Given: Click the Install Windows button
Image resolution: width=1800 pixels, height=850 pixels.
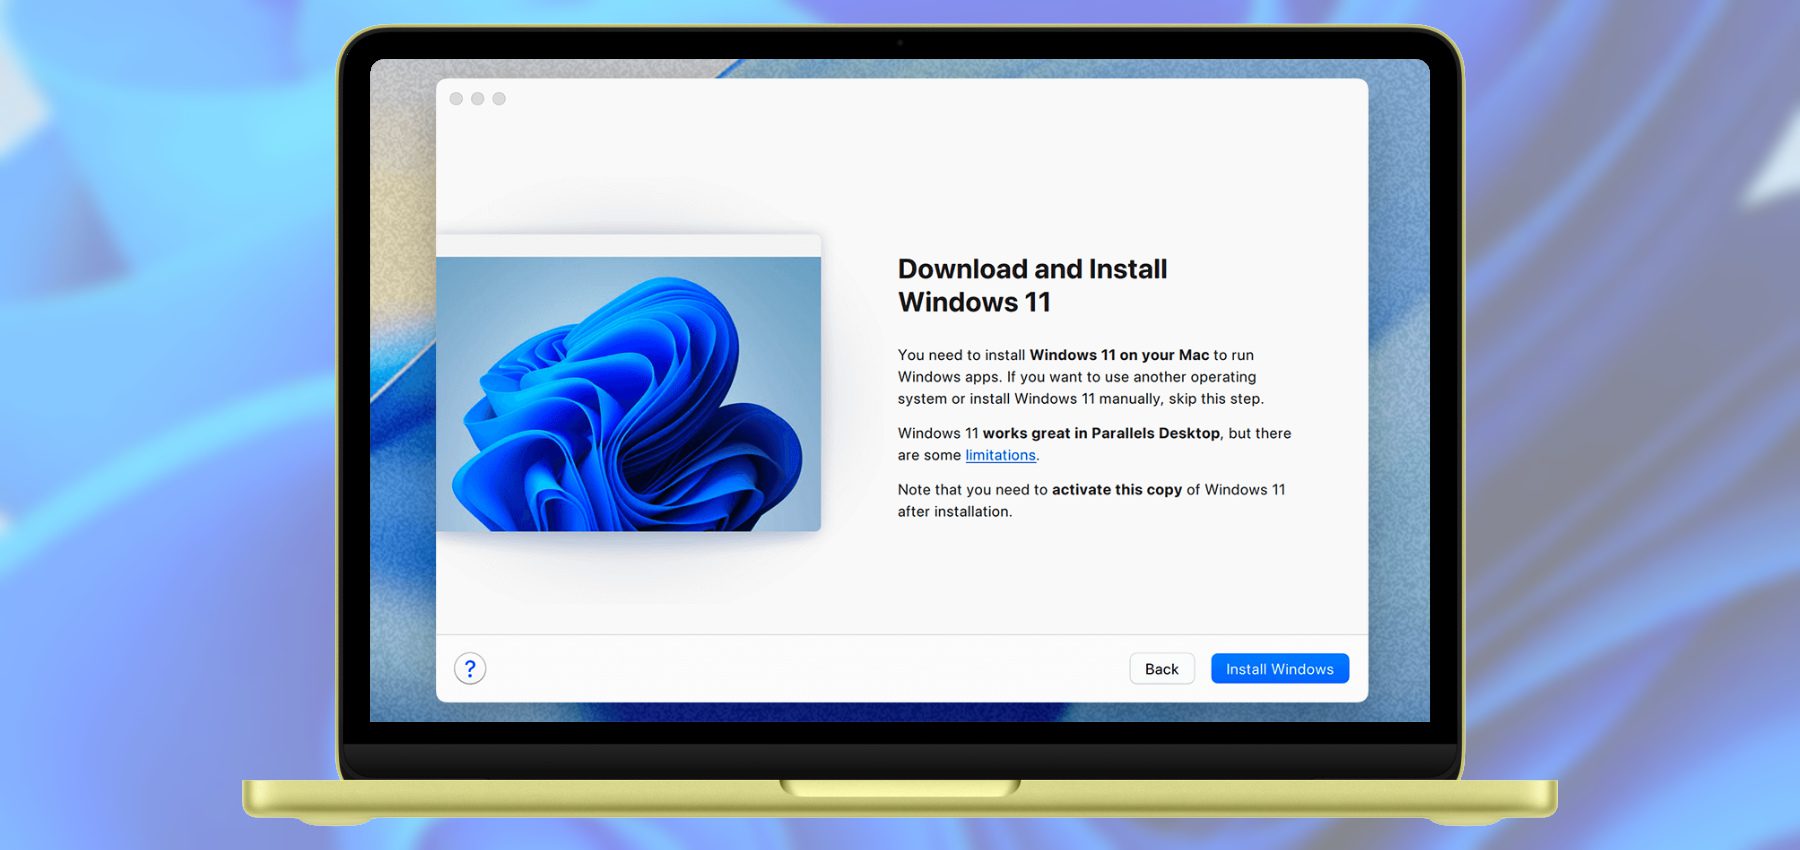Looking at the screenshot, I should (x=1279, y=669).
